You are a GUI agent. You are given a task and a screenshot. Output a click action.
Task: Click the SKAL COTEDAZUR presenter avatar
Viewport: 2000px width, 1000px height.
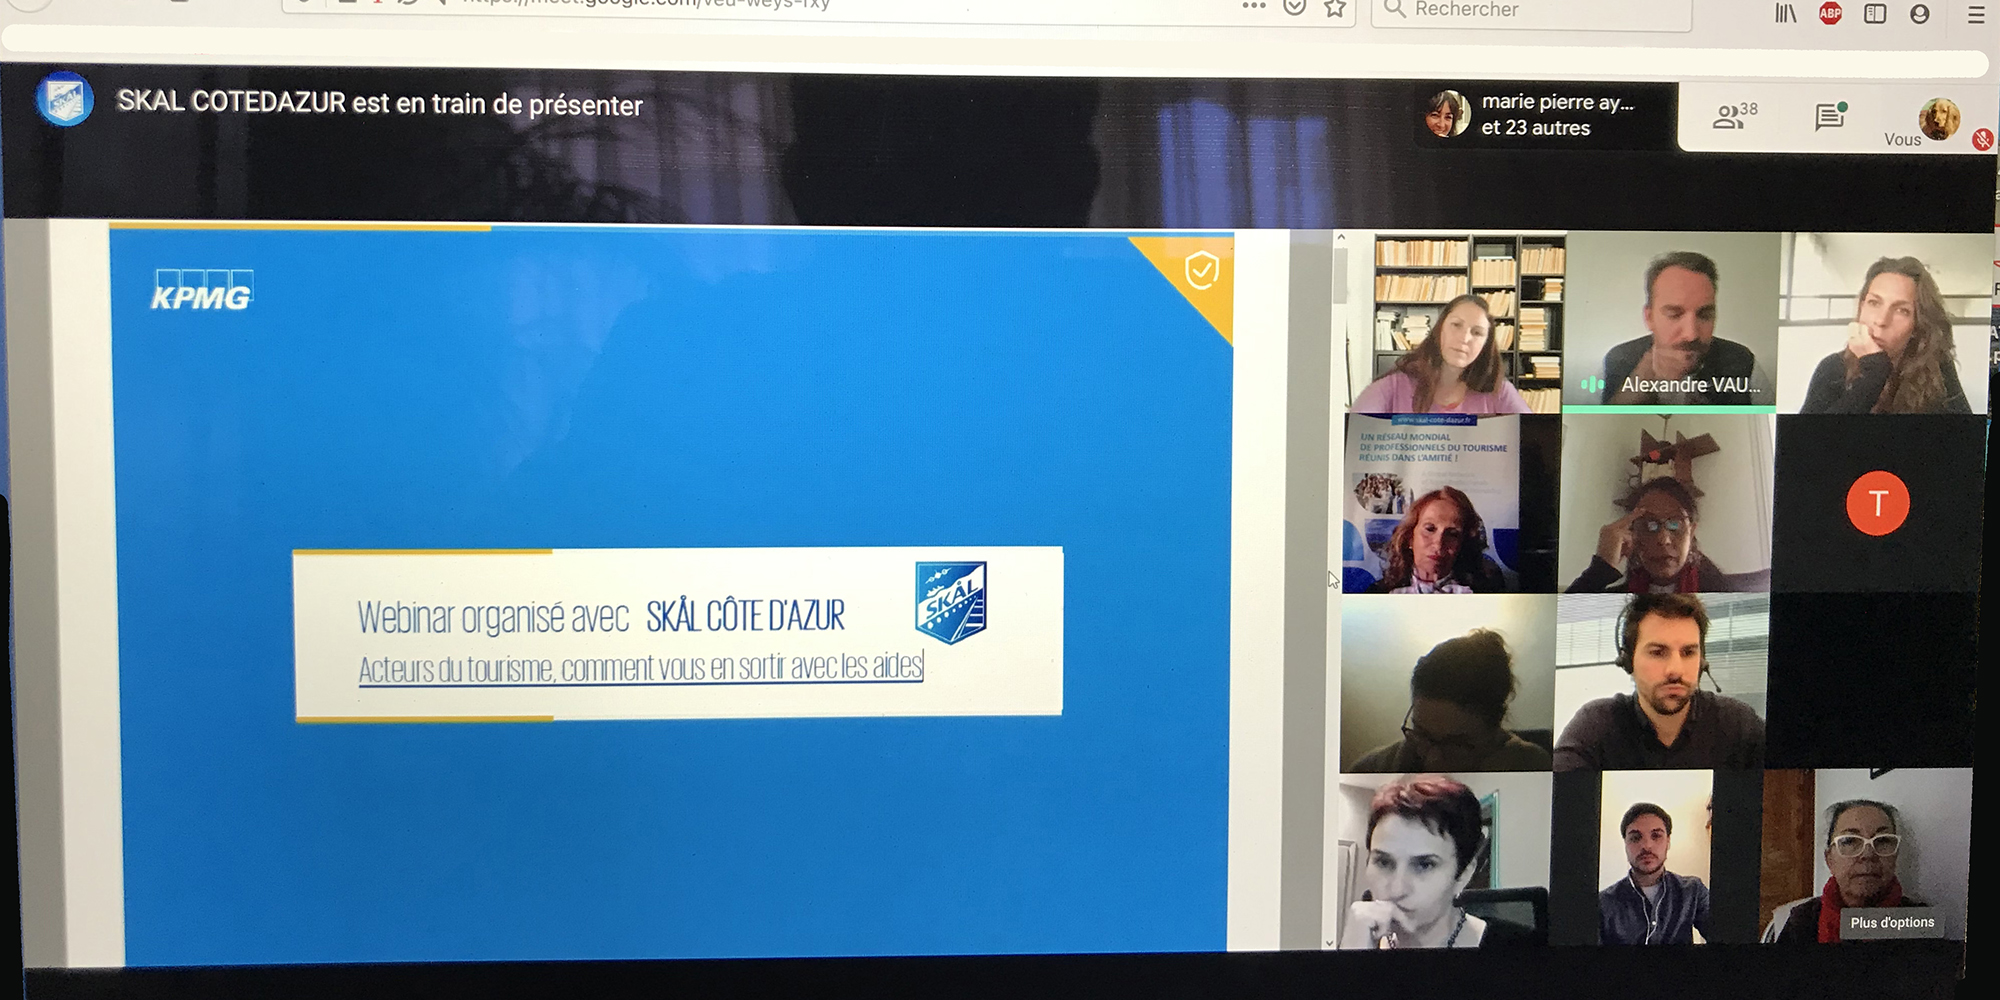pos(65,100)
